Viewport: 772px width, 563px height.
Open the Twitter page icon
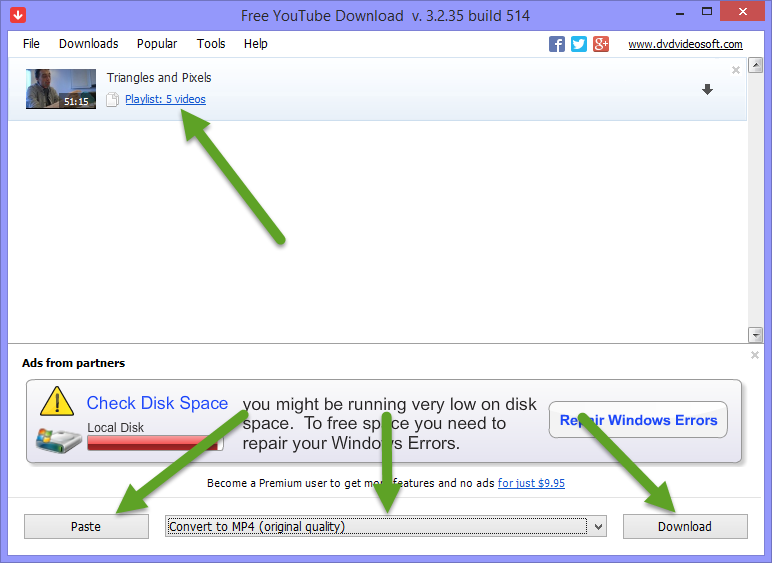pos(579,44)
